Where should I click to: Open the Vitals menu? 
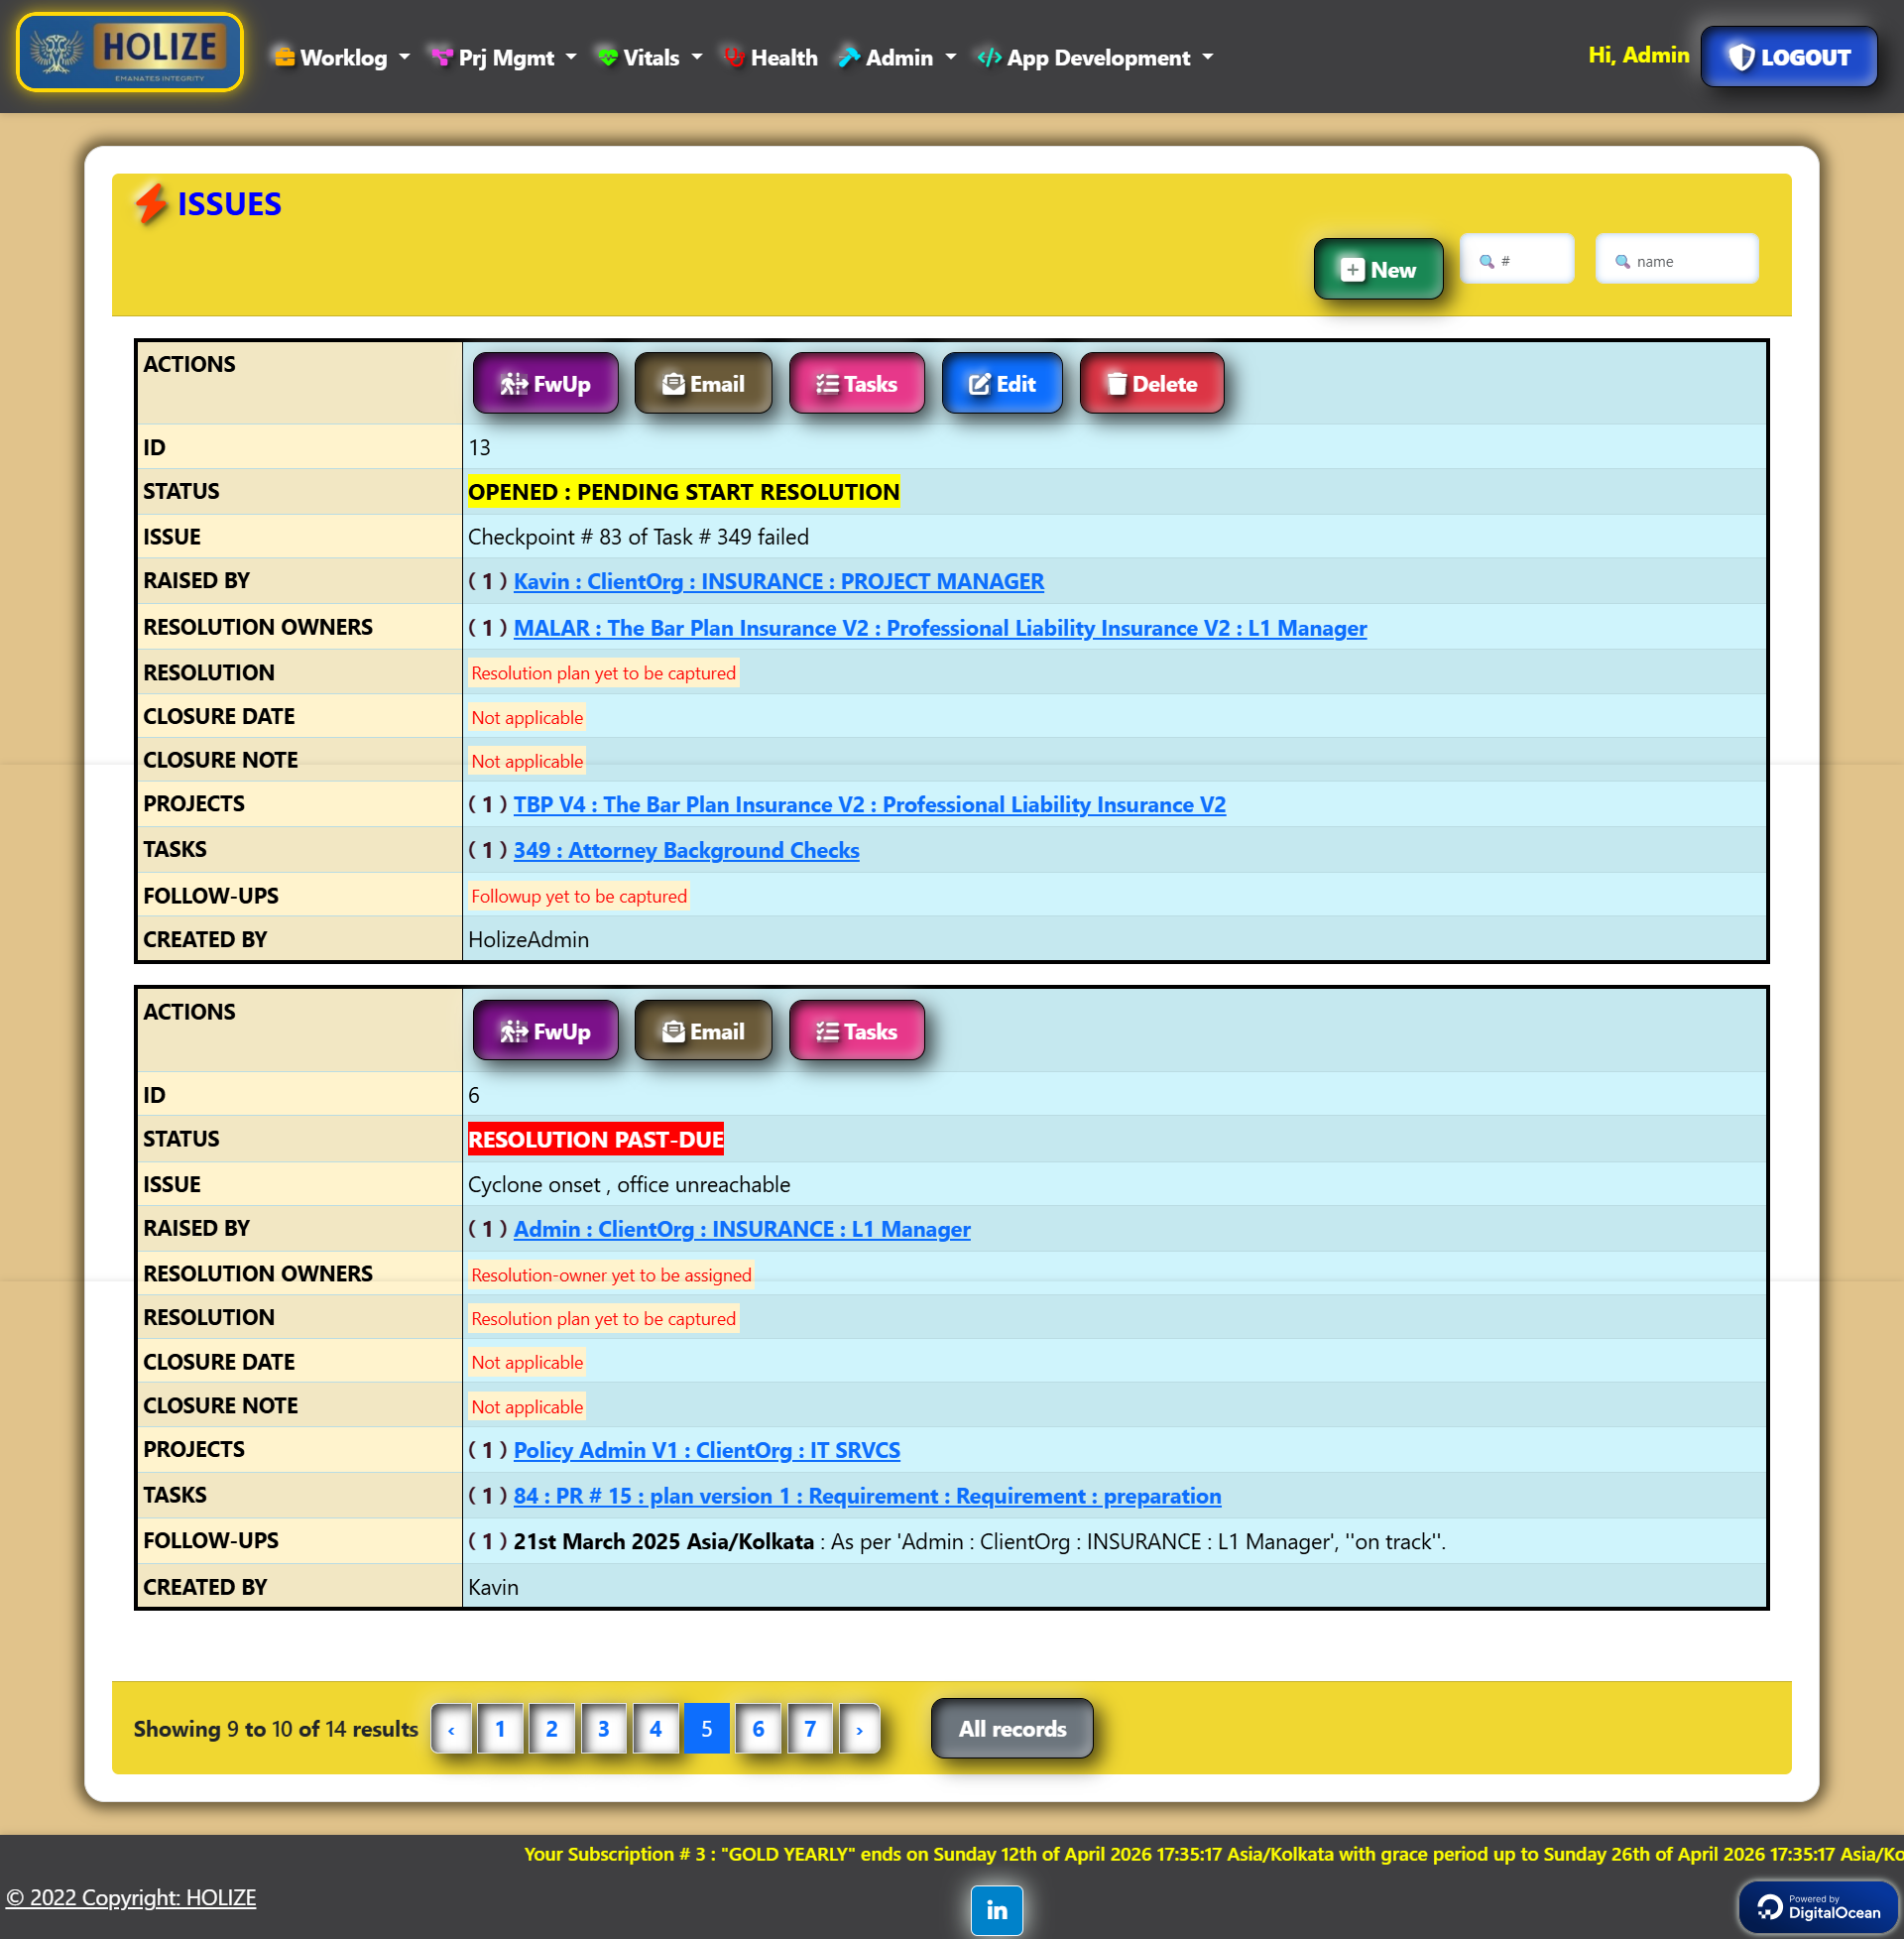(650, 58)
